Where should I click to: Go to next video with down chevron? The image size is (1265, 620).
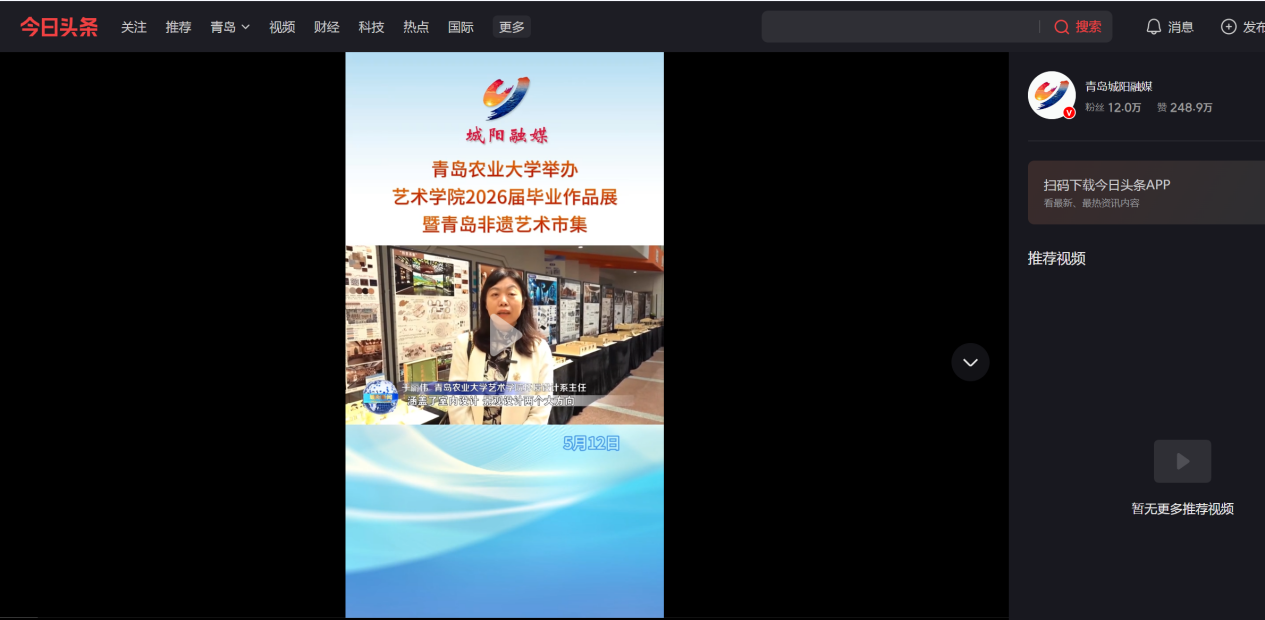[x=970, y=362]
